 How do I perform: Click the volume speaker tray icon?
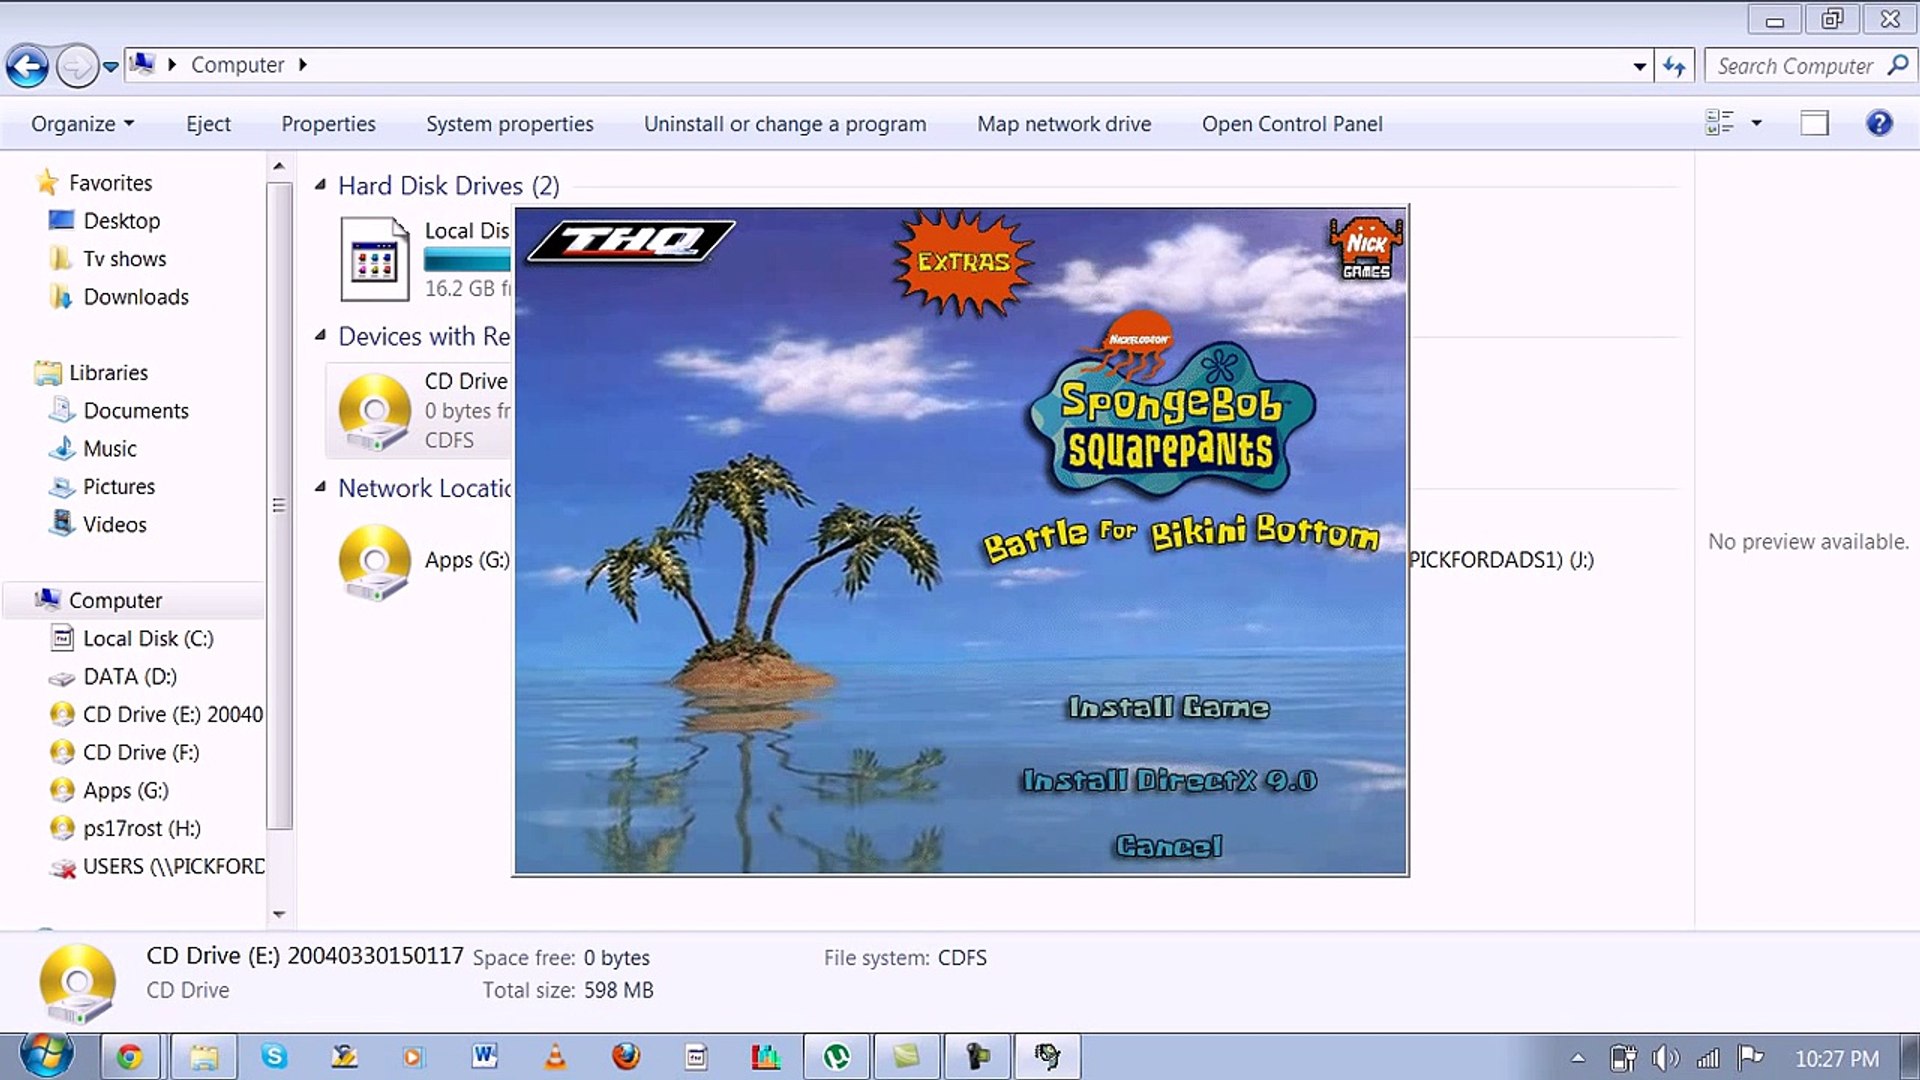(x=1664, y=1057)
